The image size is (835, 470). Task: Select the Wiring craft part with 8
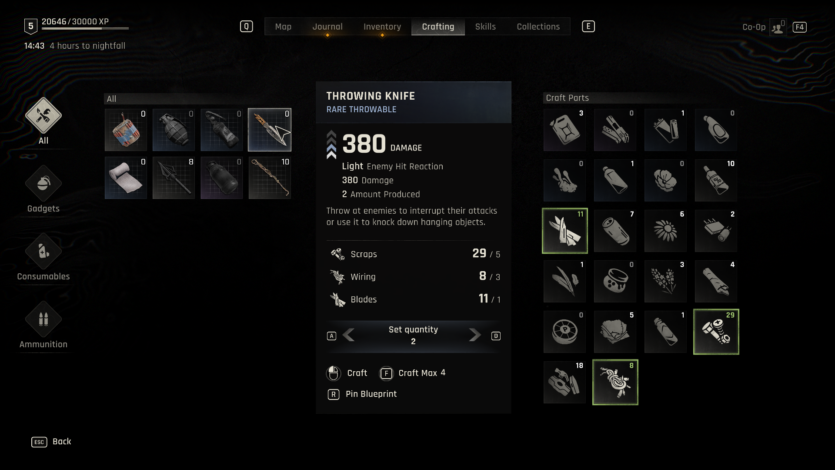tap(615, 382)
